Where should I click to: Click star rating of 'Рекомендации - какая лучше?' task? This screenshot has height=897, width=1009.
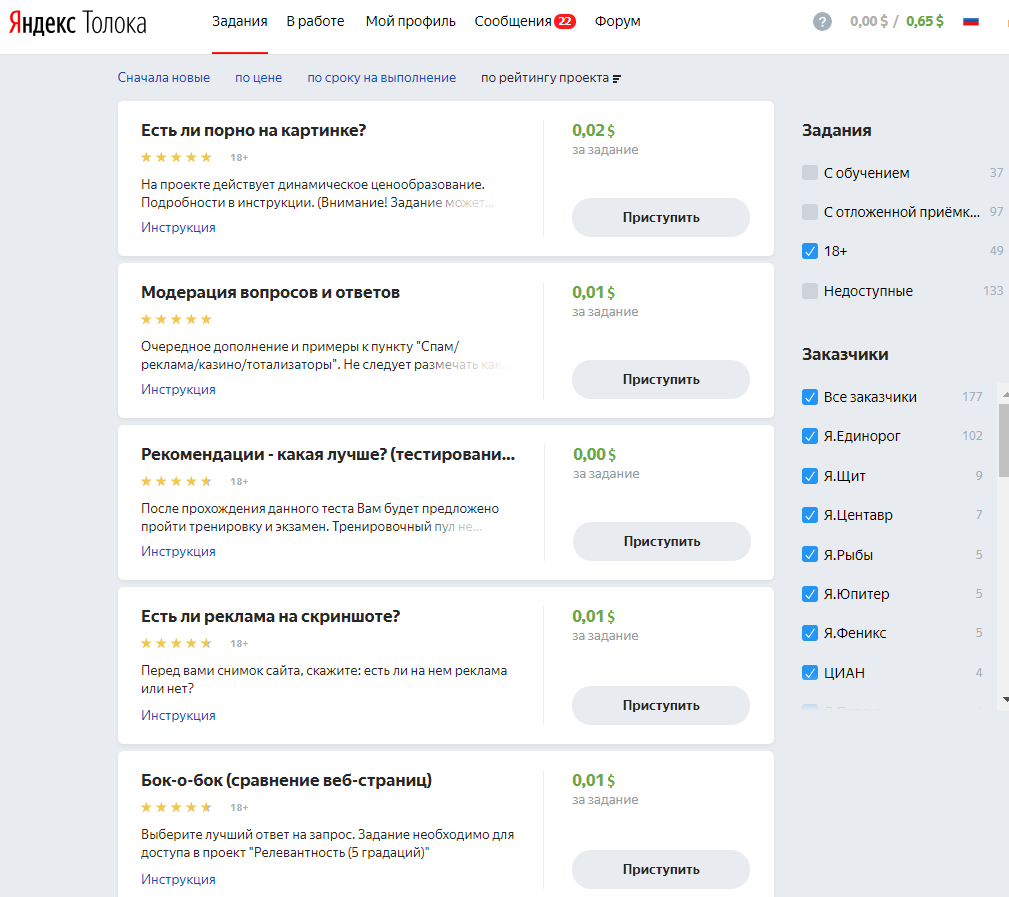(176, 481)
